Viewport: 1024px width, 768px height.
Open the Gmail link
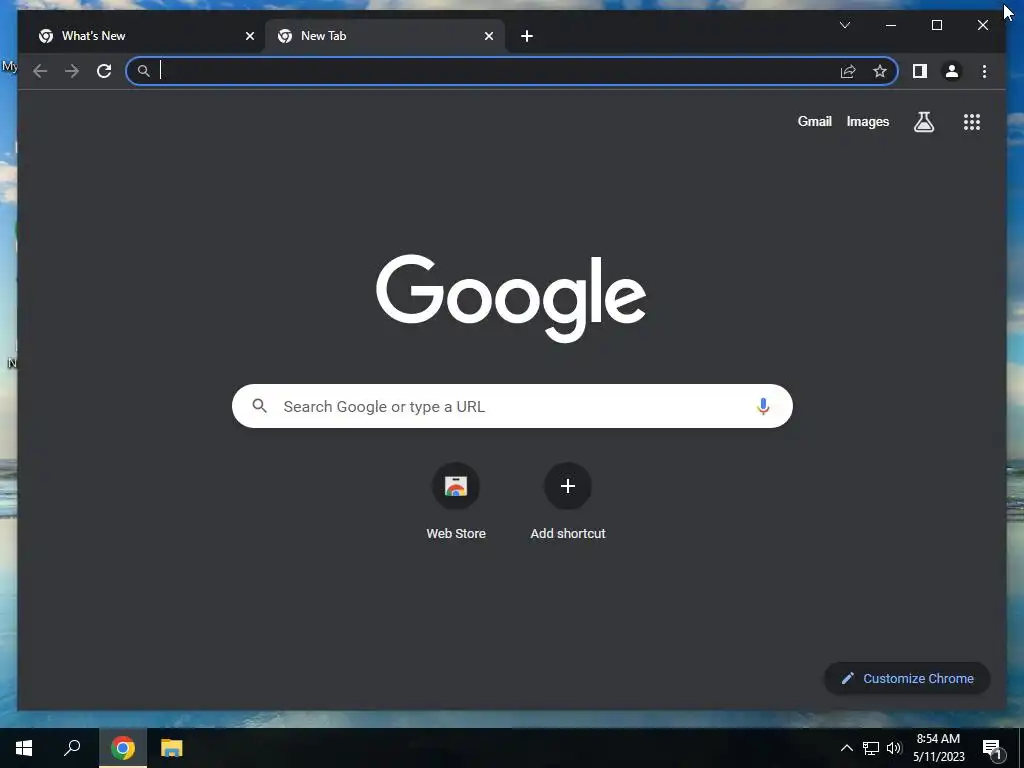click(x=814, y=121)
